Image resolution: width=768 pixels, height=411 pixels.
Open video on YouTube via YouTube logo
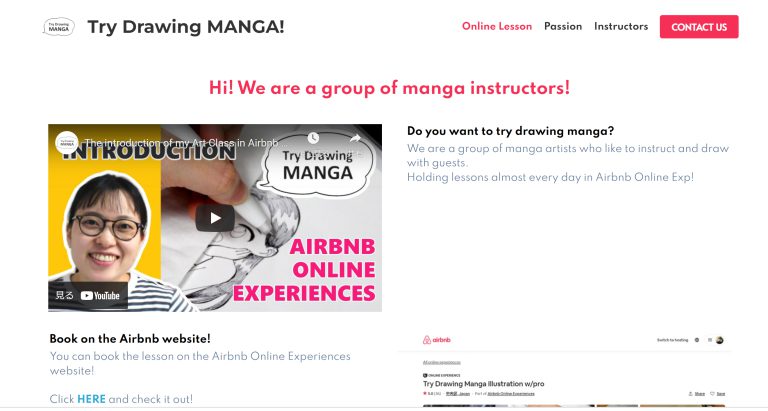100,295
